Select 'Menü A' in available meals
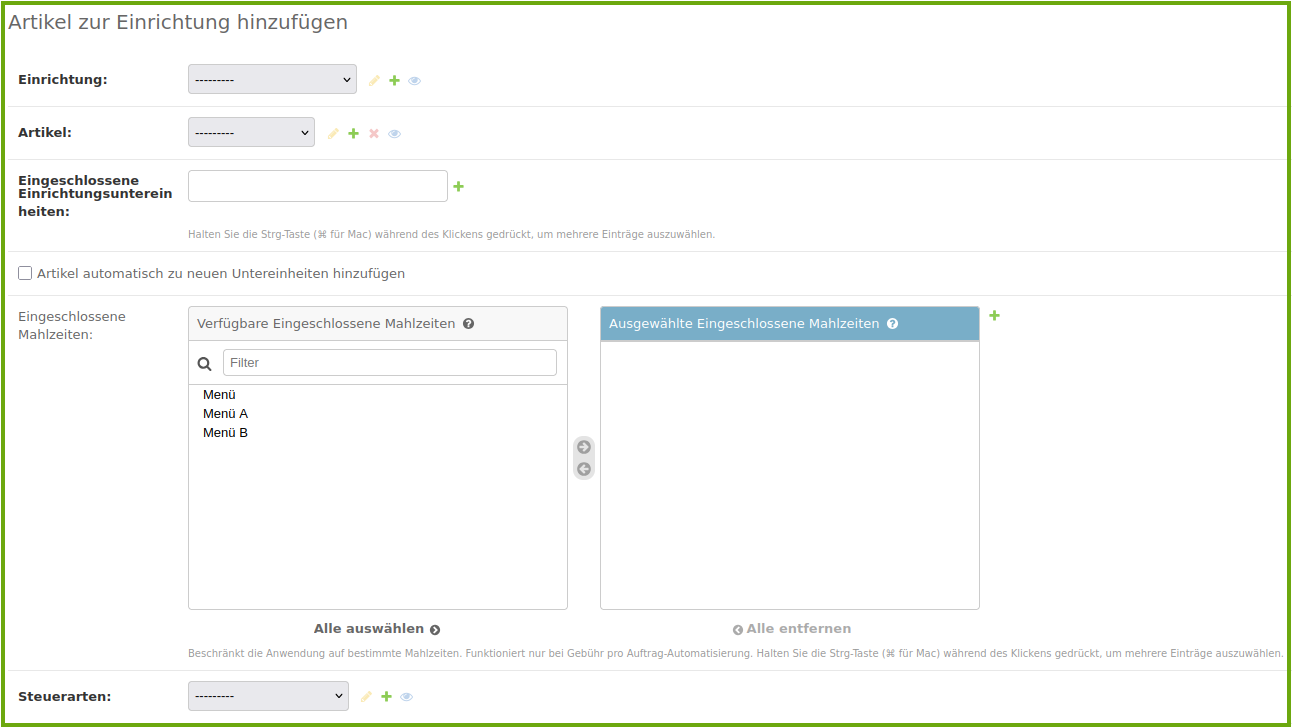 click(378, 414)
